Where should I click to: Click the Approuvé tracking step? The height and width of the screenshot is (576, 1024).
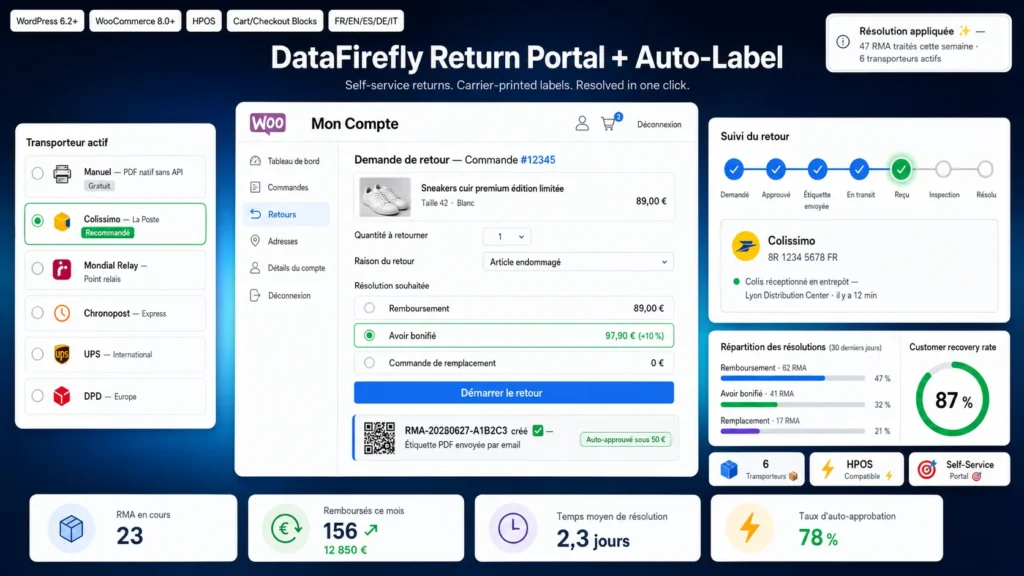coord(776,170)
